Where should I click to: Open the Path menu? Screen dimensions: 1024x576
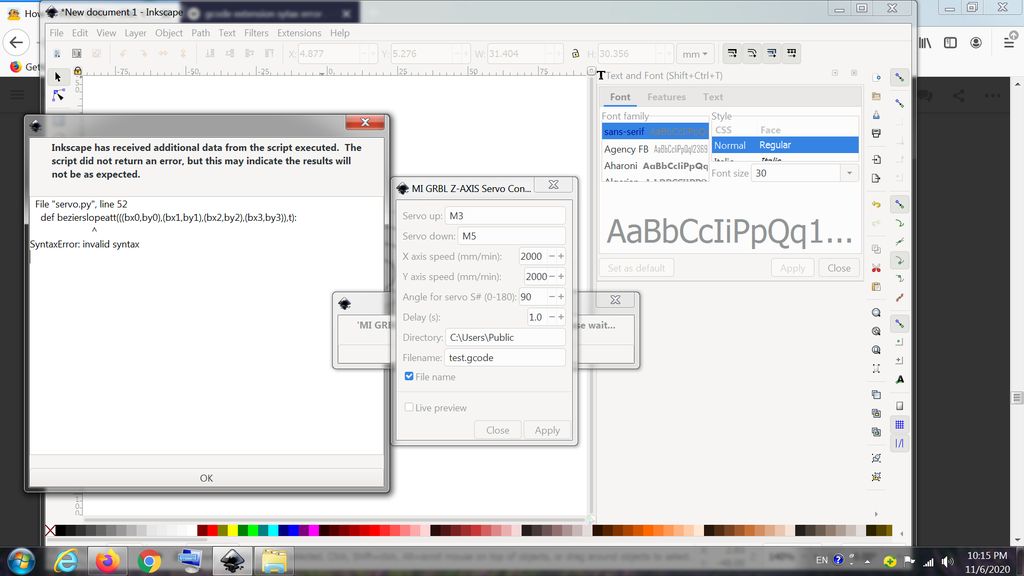coord(200,33)
